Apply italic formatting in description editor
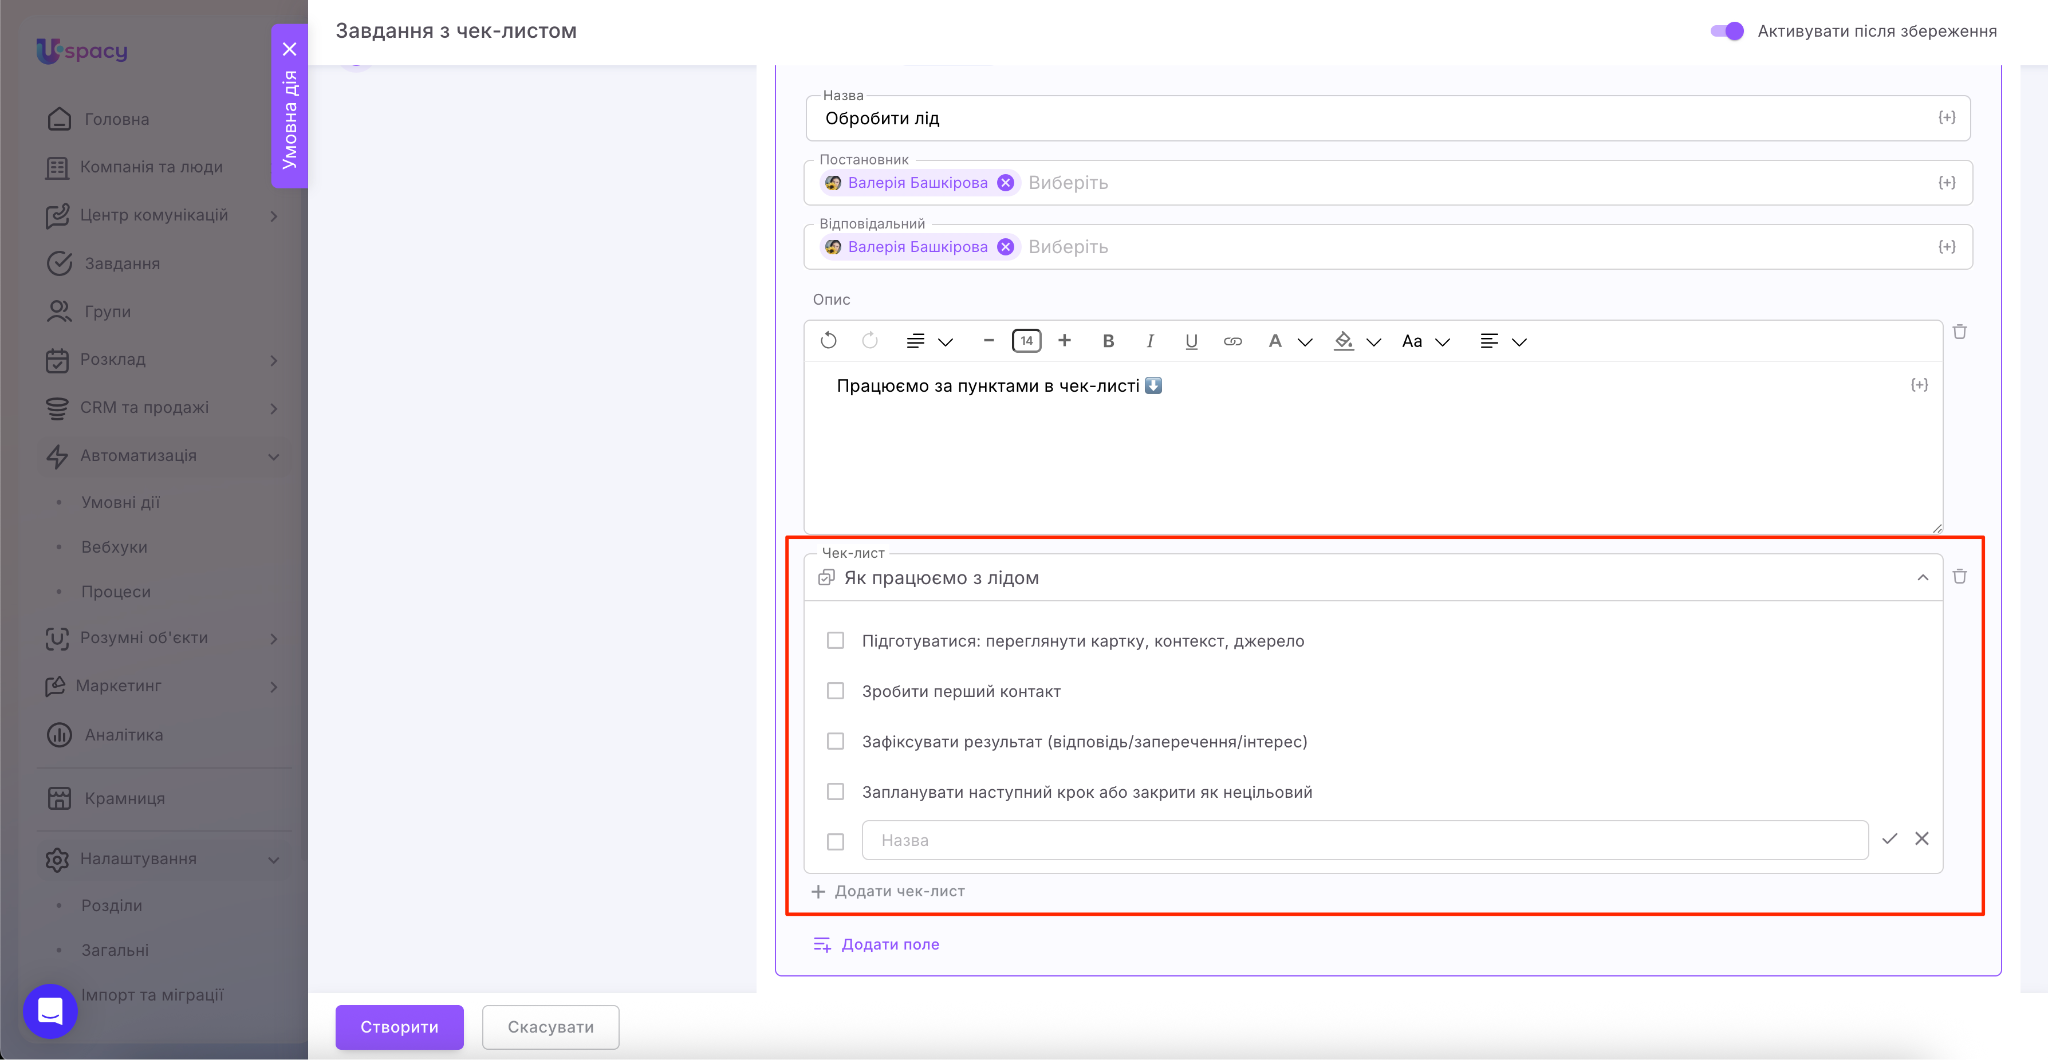Screen dimensions: 2048x1060 1150,341
